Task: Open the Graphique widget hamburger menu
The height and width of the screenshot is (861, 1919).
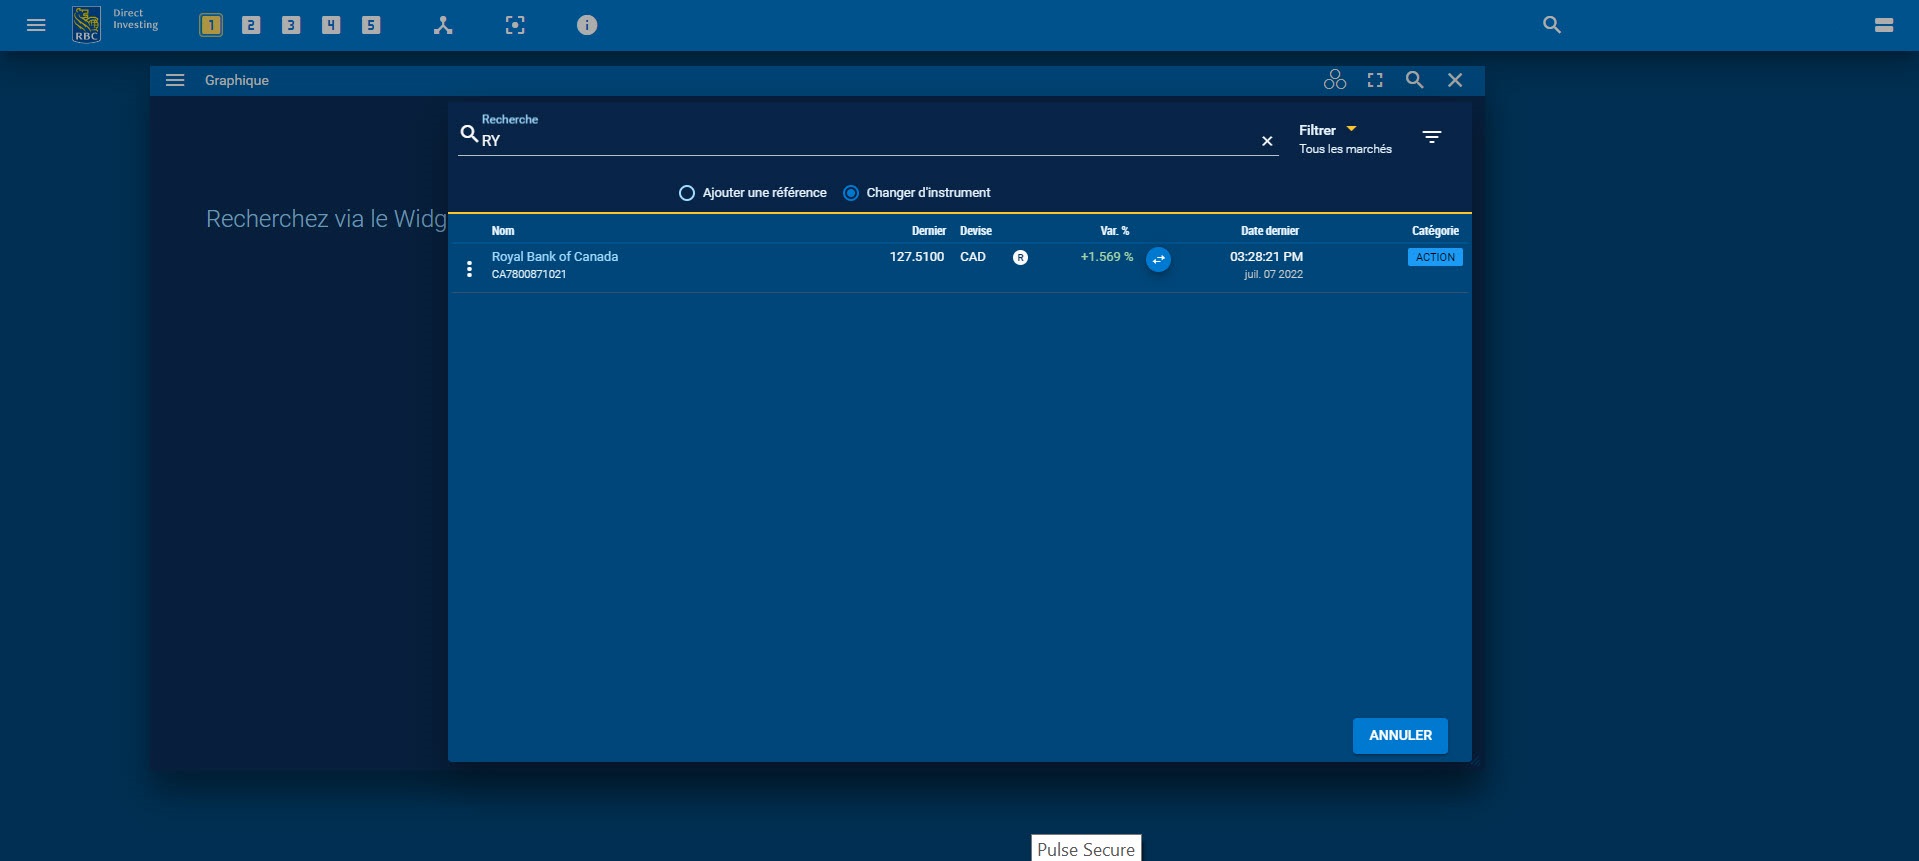Action: (175, 80)
